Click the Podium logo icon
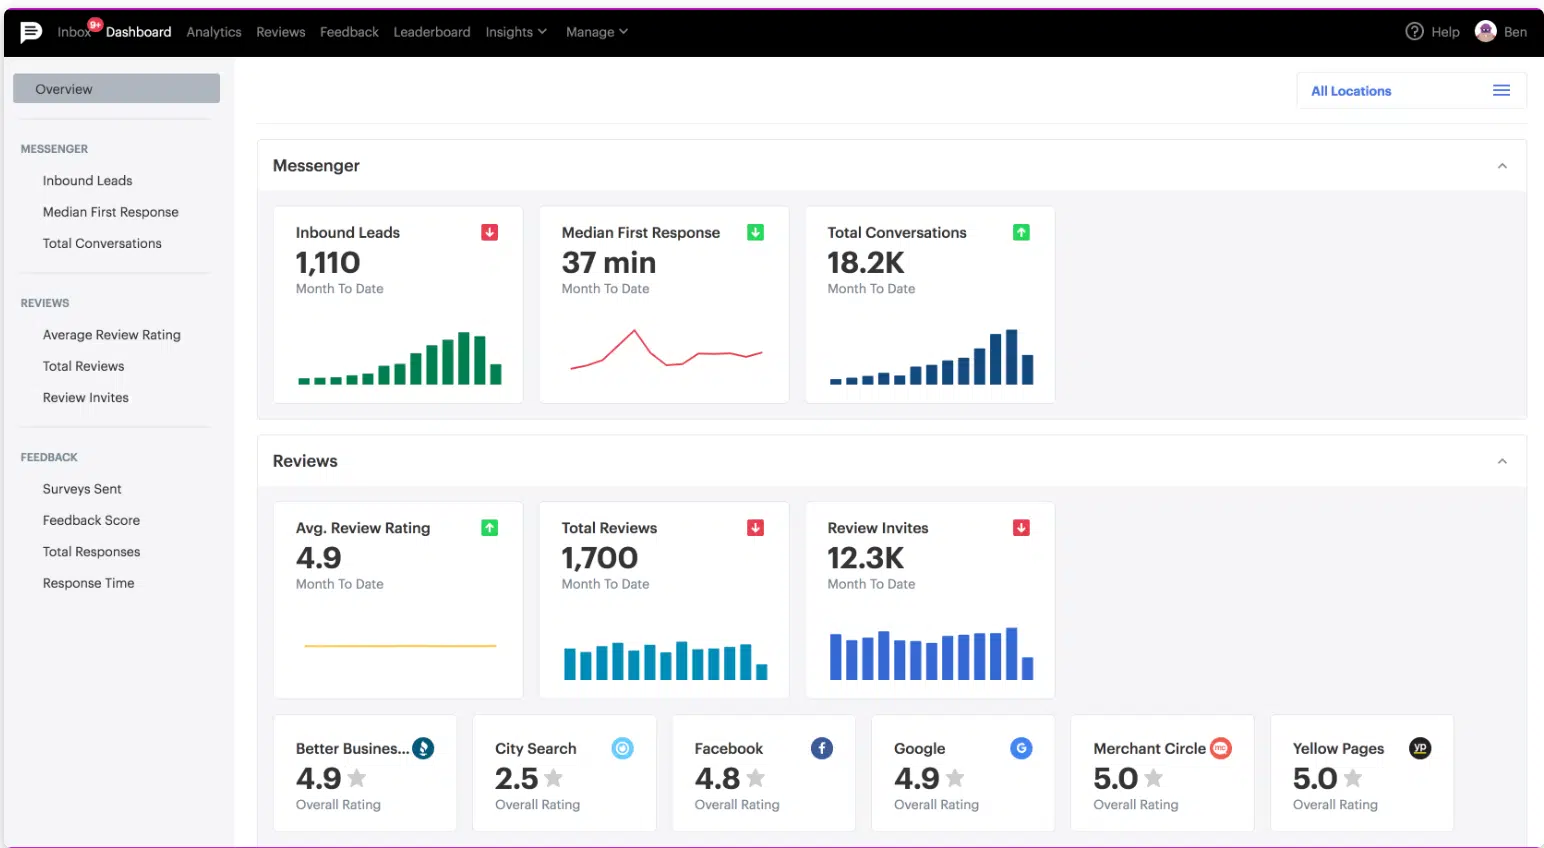 click(31, 31)
